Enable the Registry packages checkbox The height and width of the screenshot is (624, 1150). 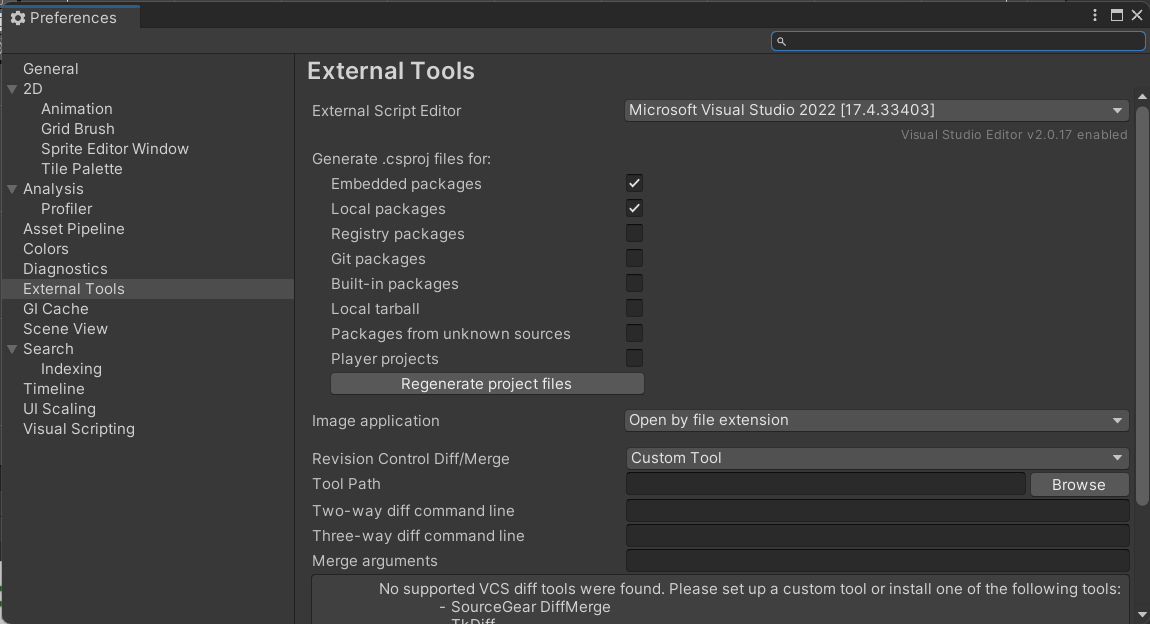(x=634, y=233)
